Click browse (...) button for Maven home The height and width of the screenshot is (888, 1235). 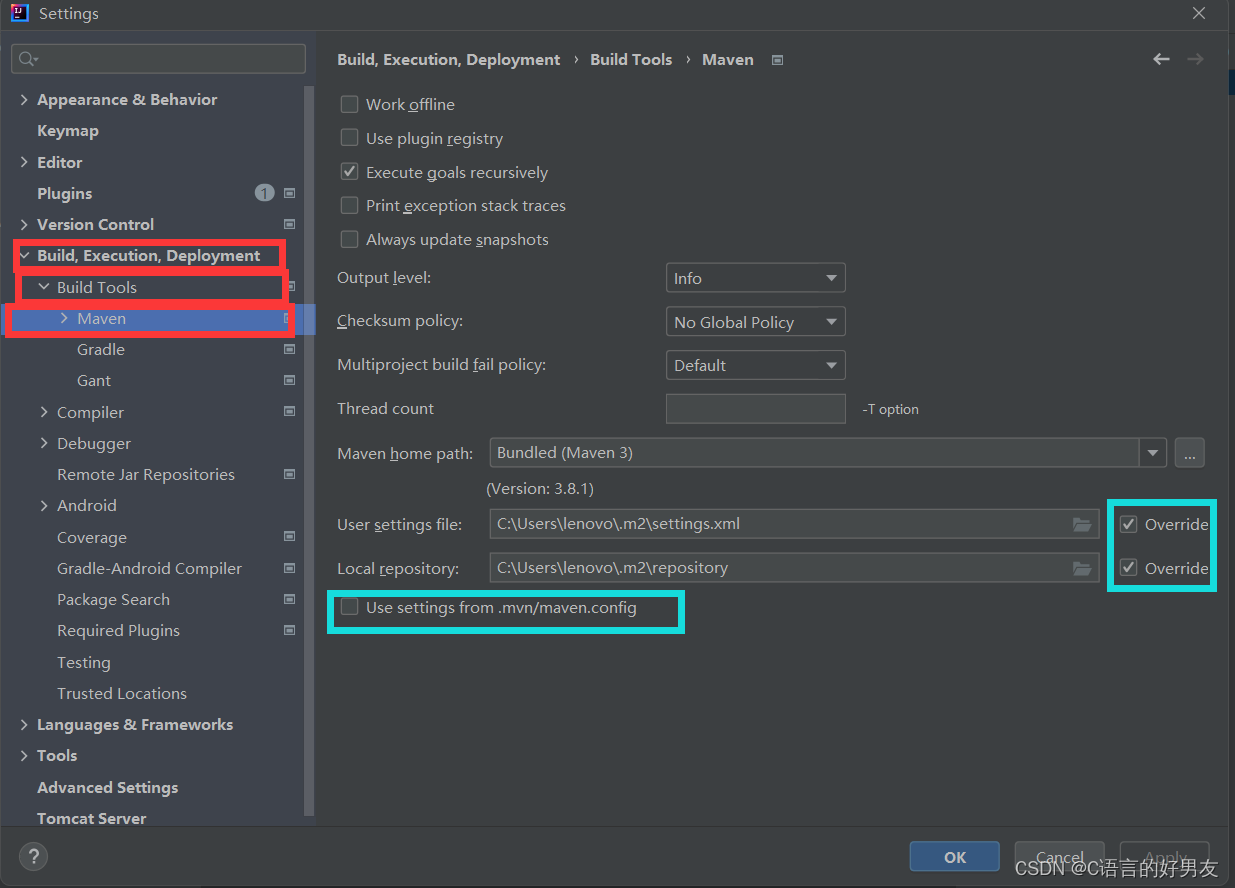(x=1189, y=453)
